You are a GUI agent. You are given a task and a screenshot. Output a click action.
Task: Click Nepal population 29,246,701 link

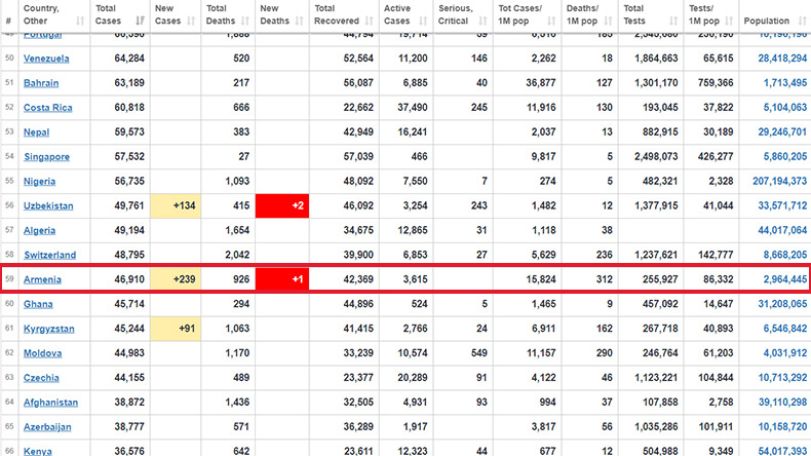coord(782,132)
